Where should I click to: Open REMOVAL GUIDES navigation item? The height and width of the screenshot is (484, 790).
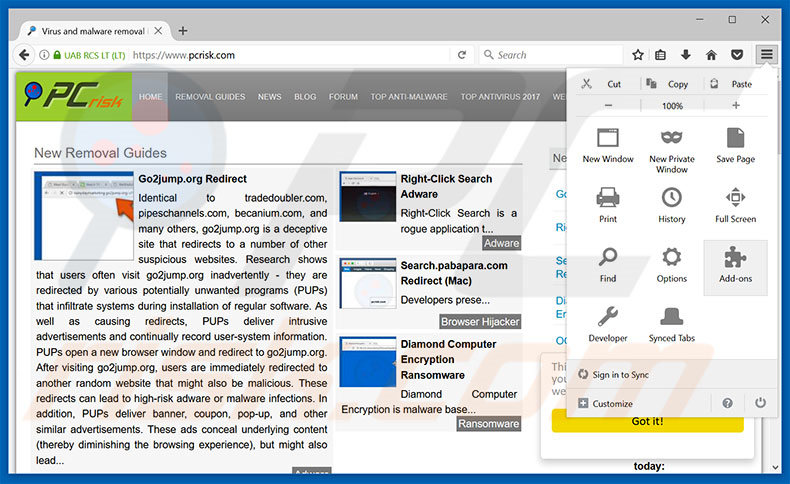210,97
